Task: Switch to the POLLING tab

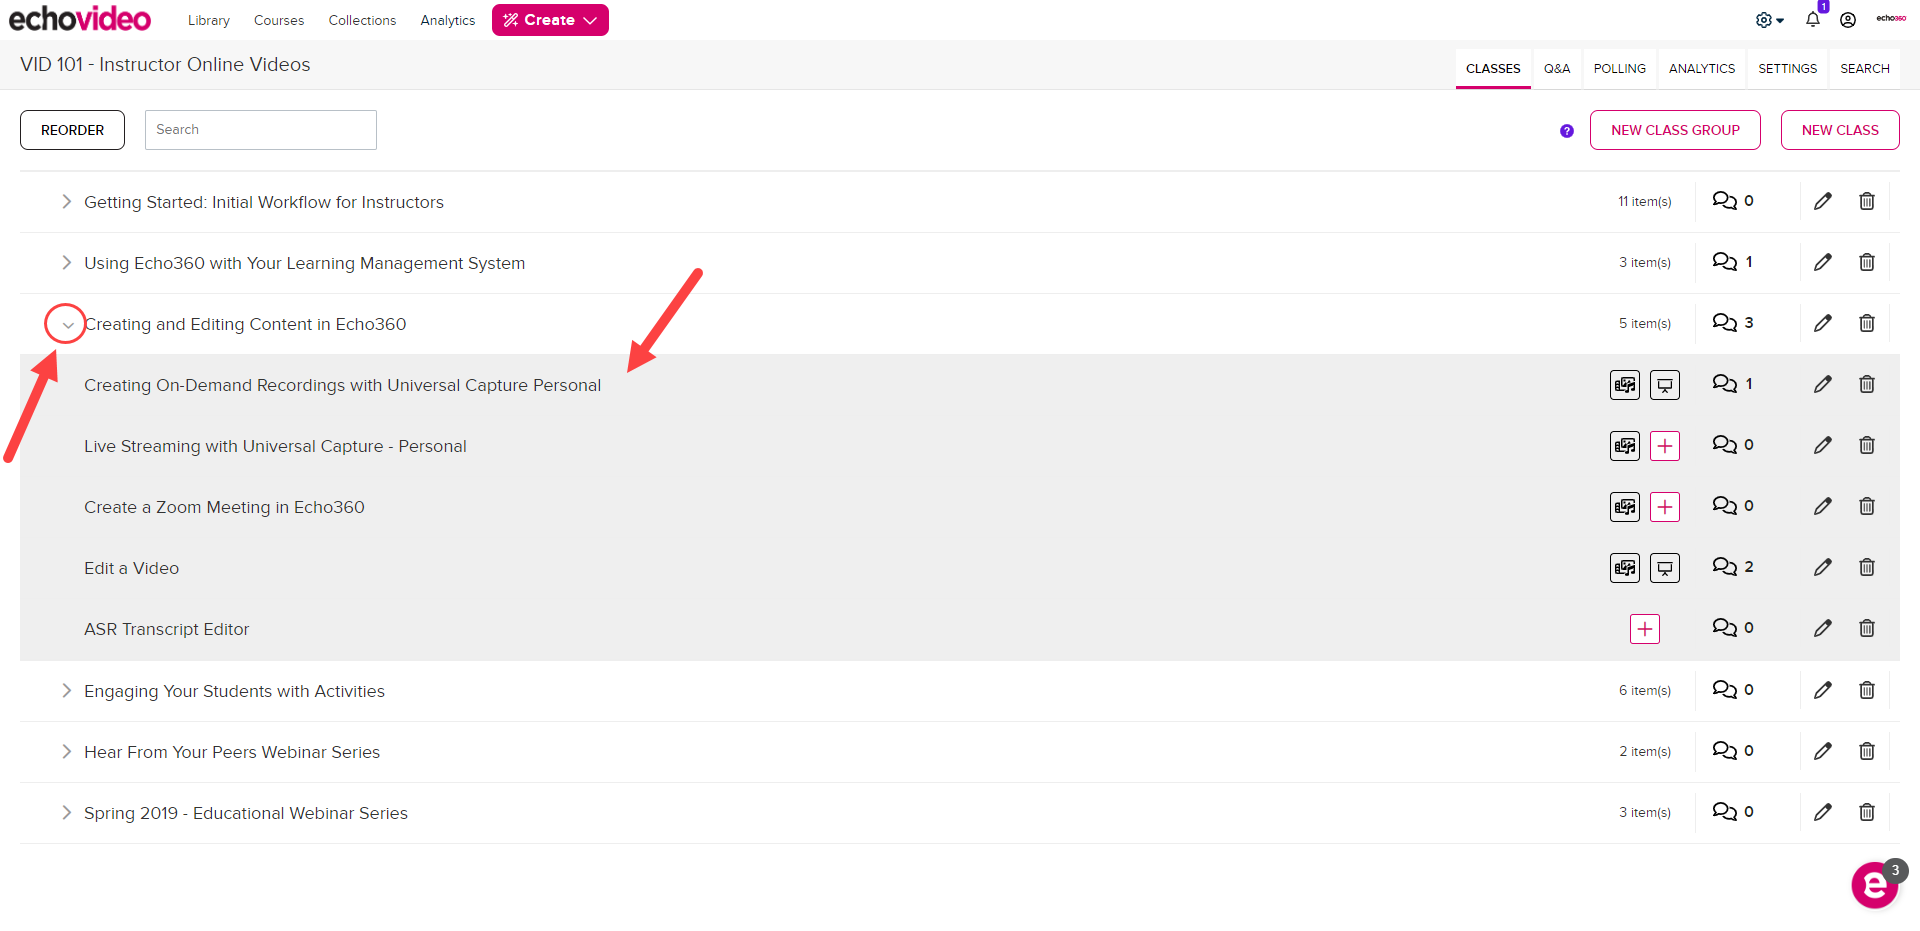Action: (1620, 69)
